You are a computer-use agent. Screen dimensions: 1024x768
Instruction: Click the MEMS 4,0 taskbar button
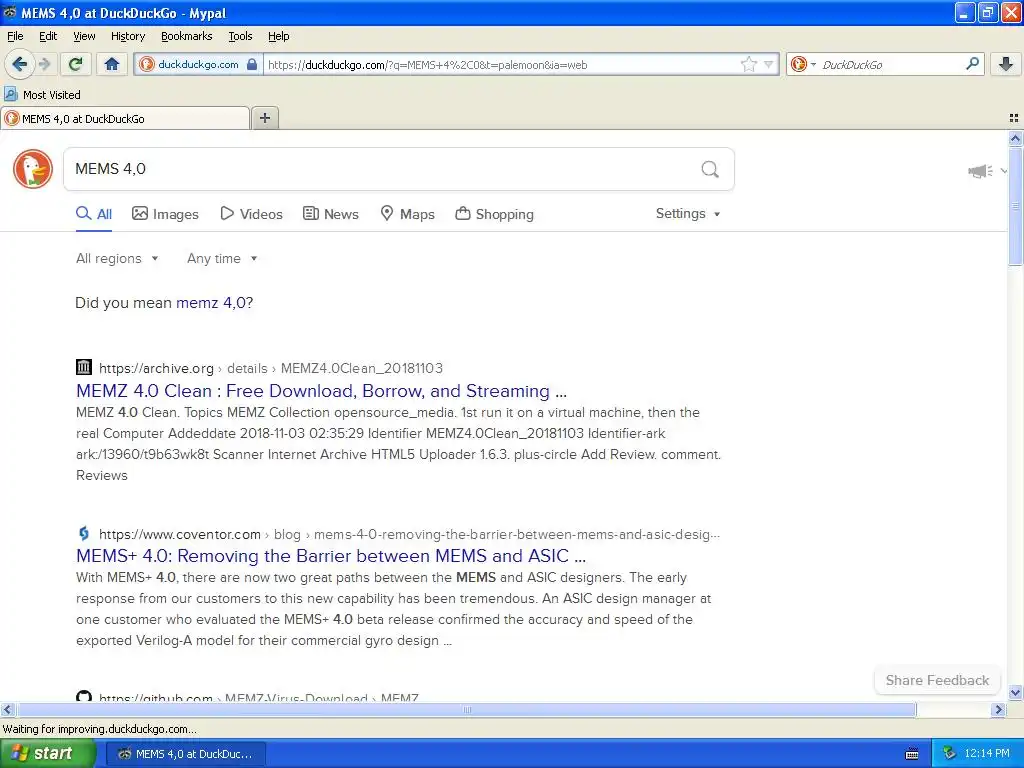(x=185, y=754)
